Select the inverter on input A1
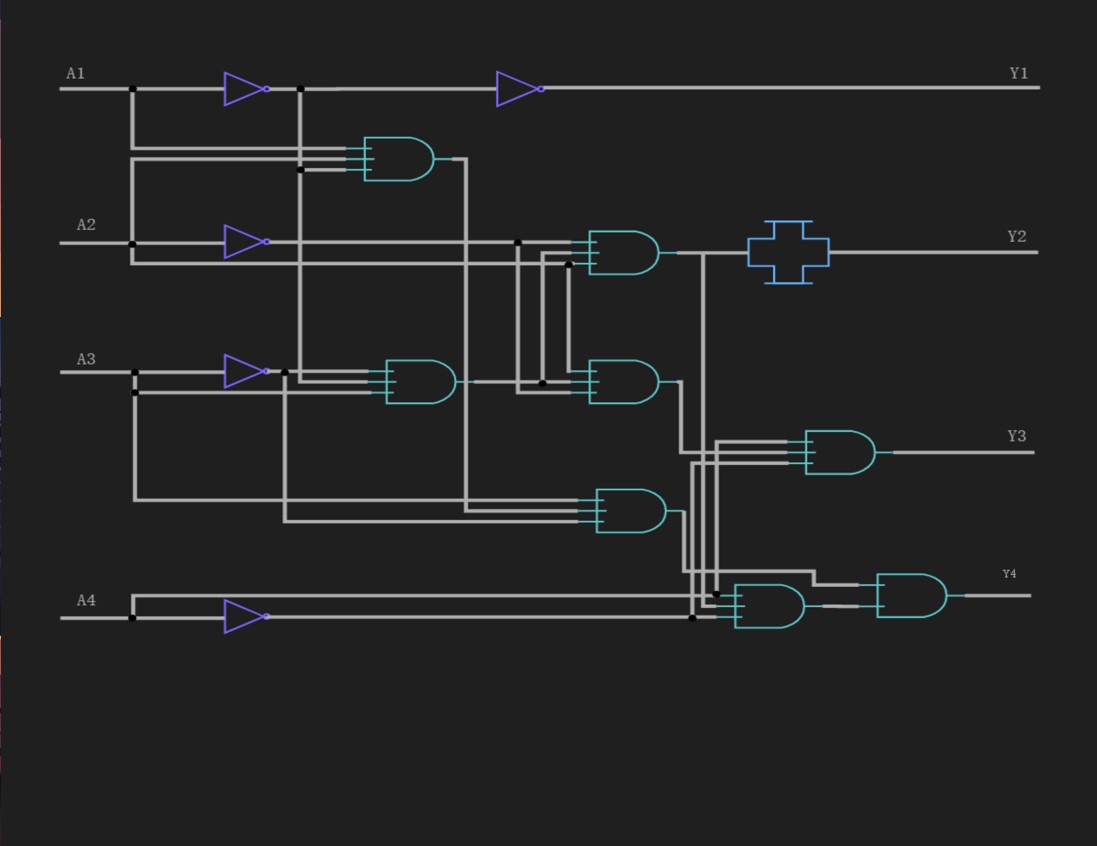1097x846 pixels. (x=243, y=88)
